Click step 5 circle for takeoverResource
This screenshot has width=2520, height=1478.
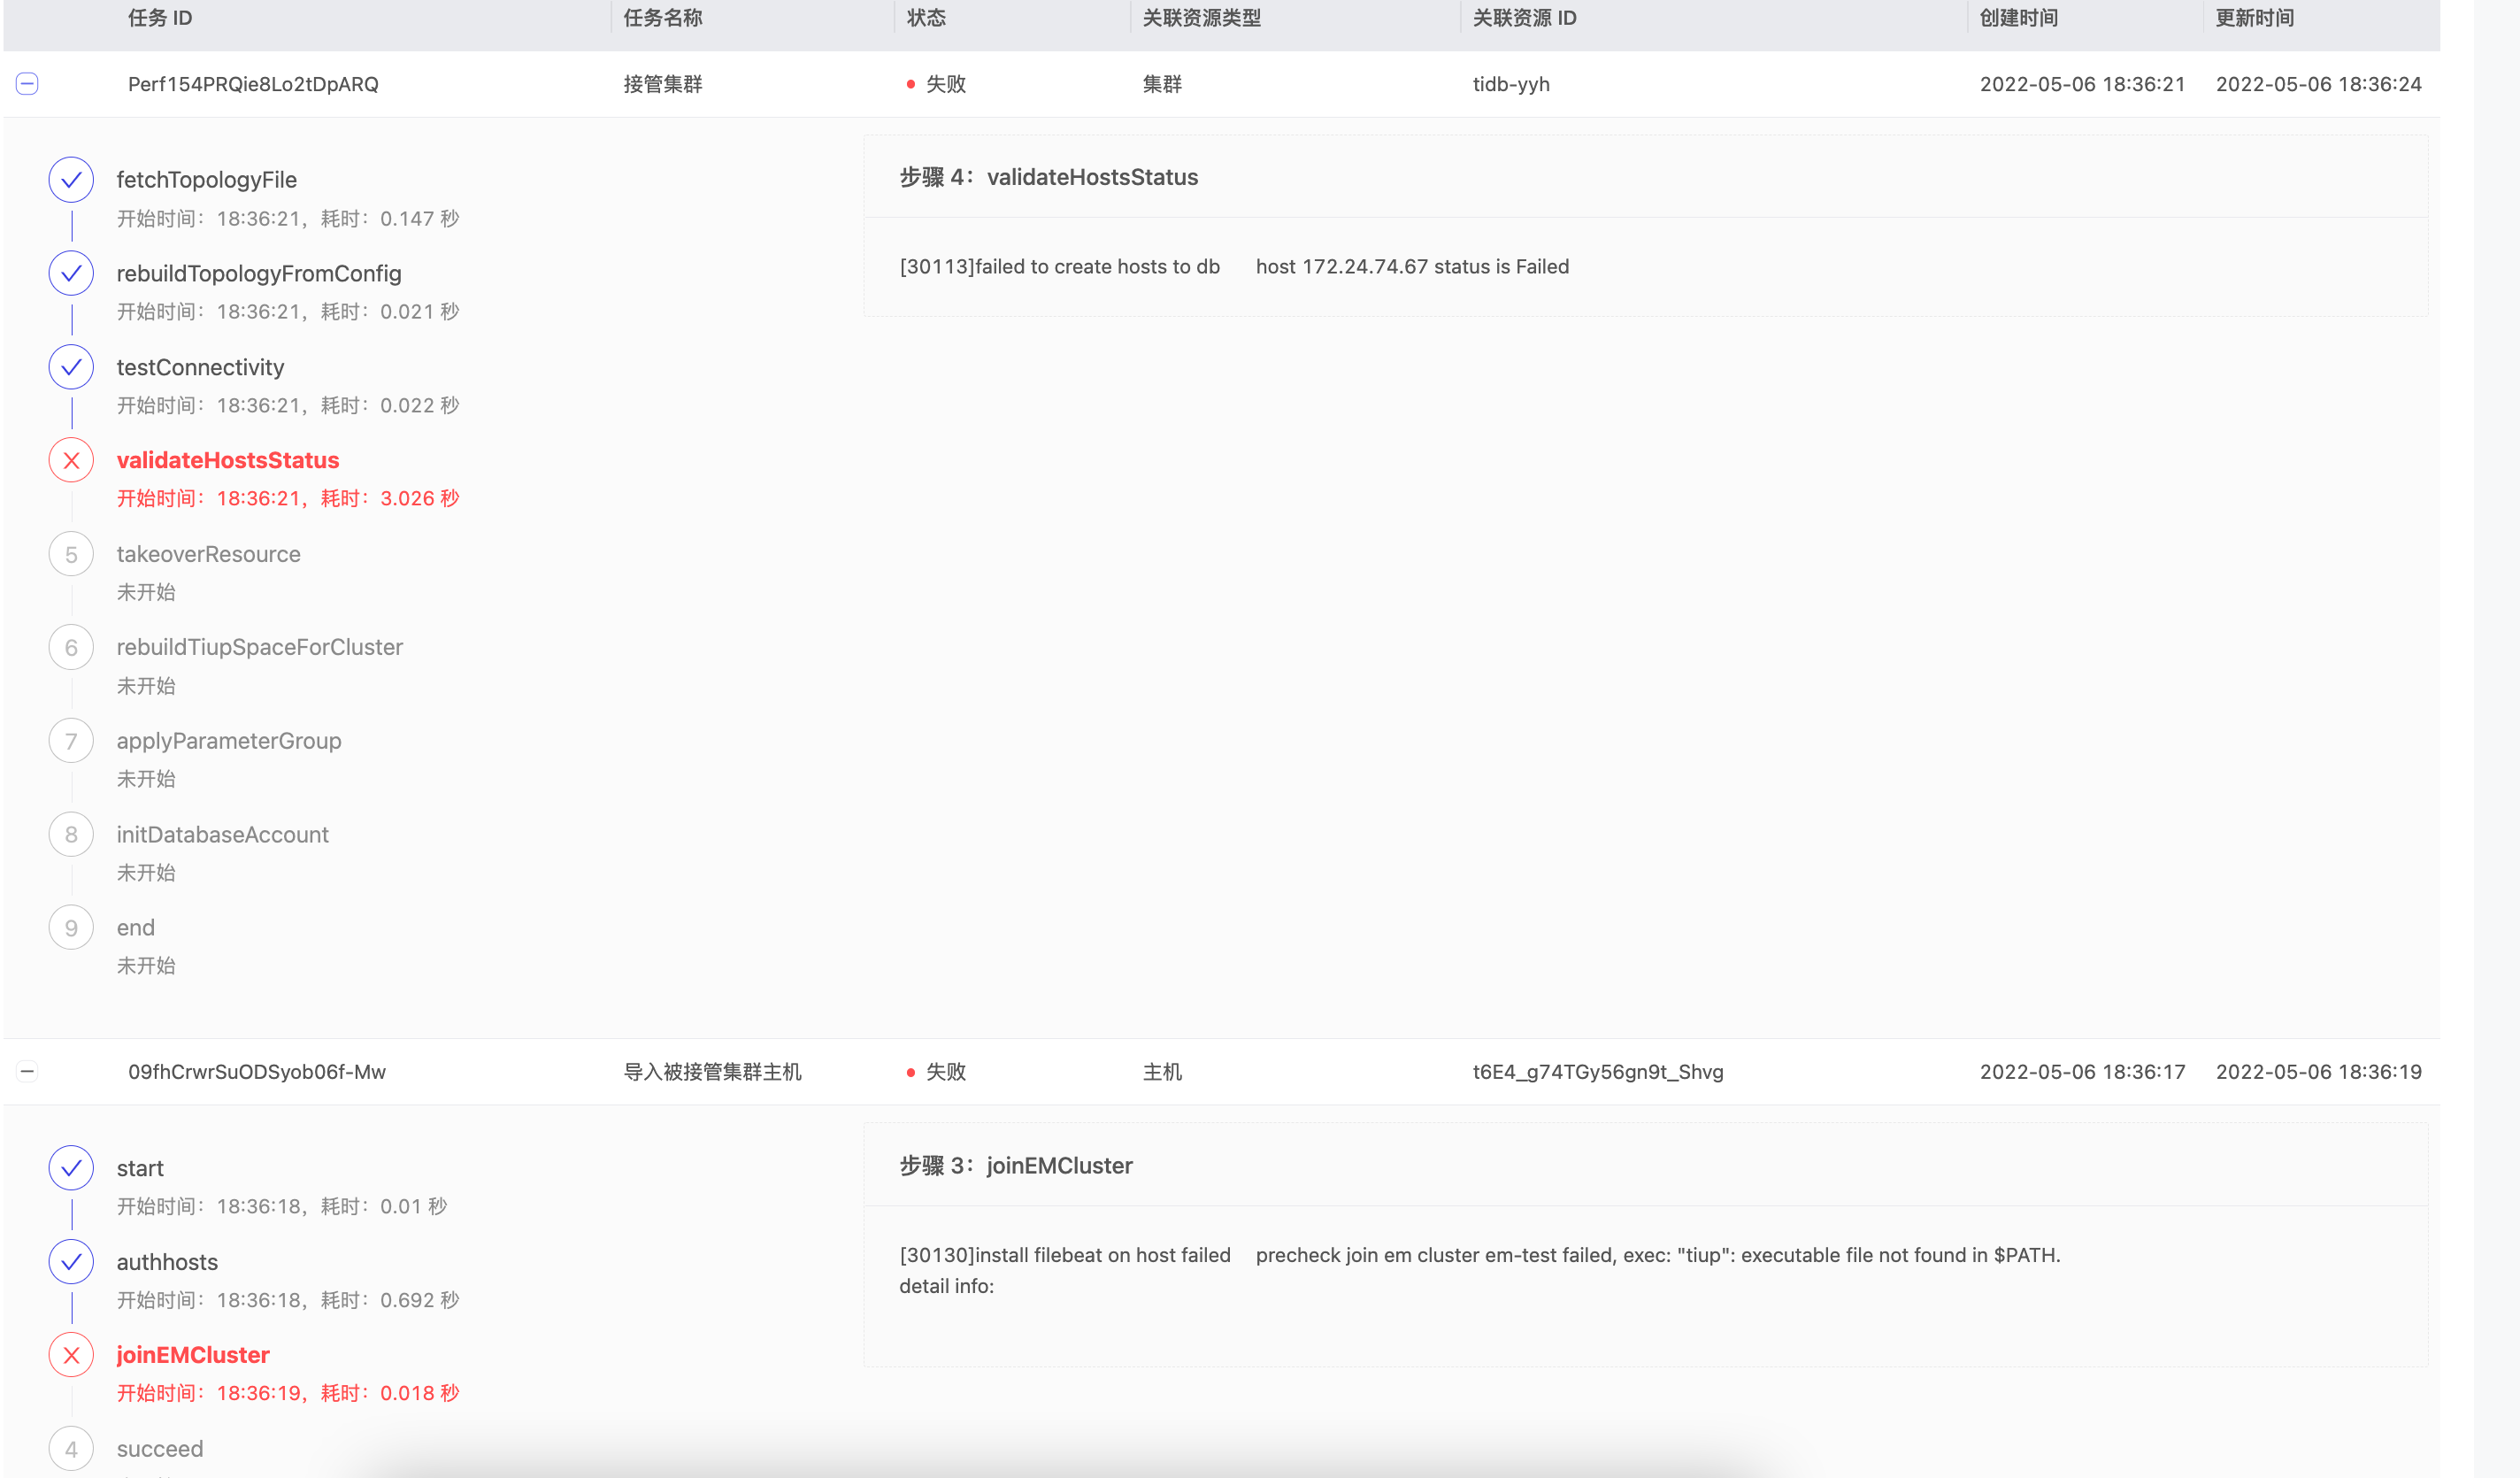pyautogui.click(x=71, y=554)
